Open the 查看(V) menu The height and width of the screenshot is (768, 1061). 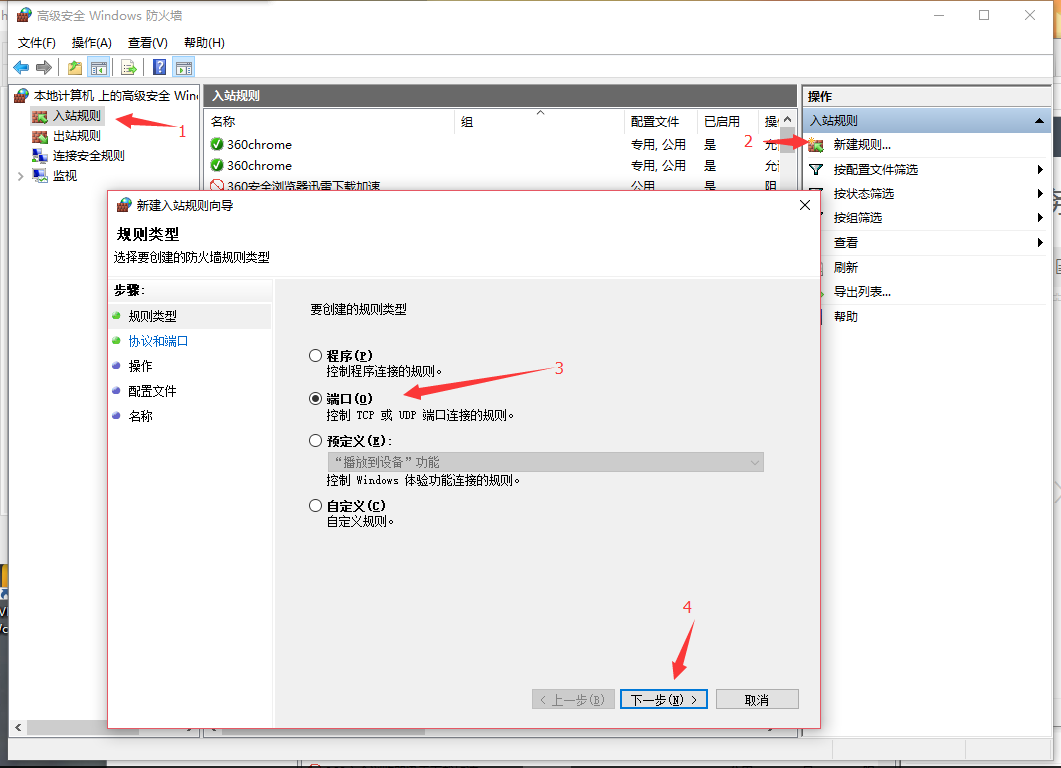(x=148, y=43)
